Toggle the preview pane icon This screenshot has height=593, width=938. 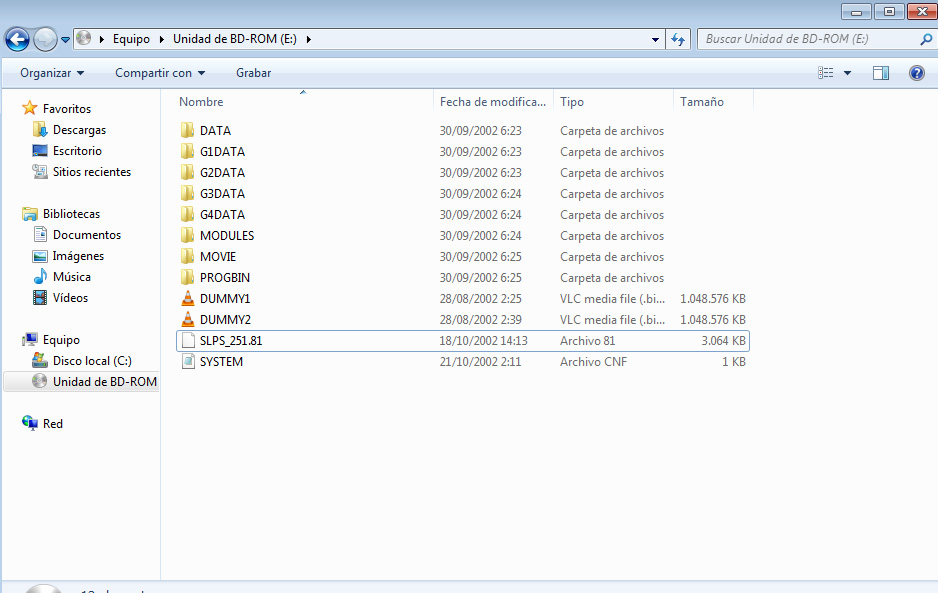[x=881, y=73]
